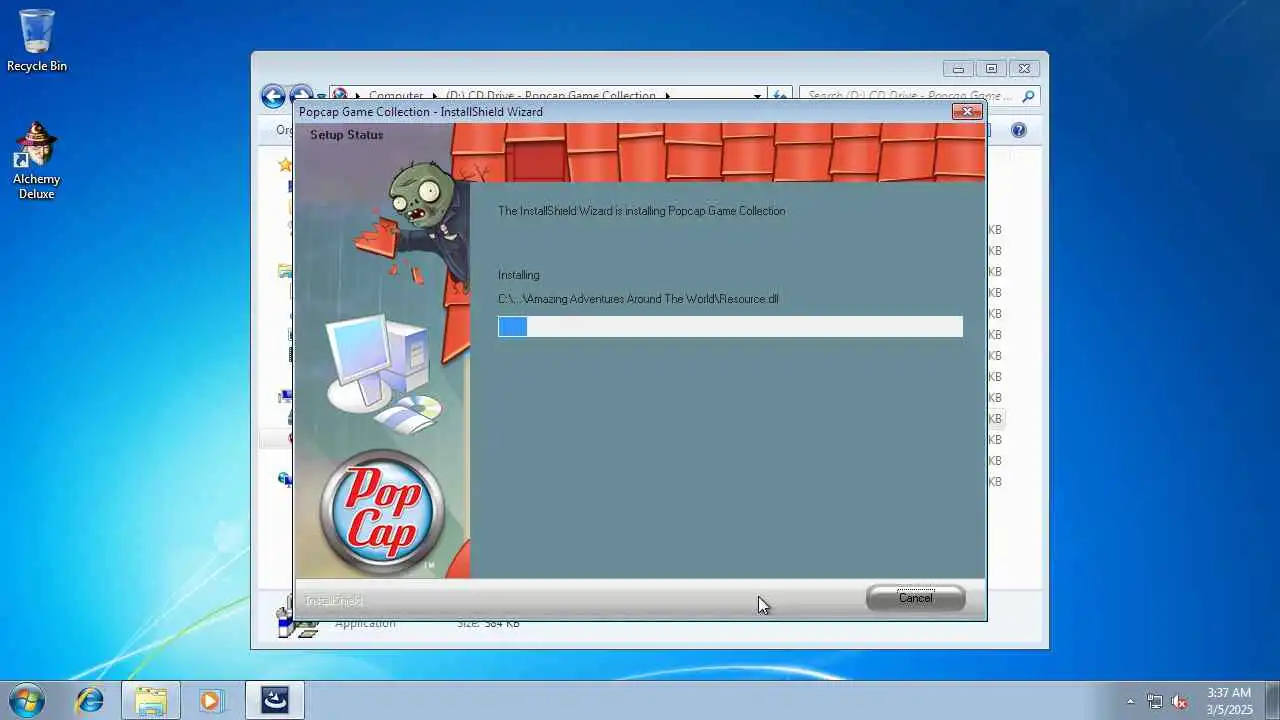Open the 3:37 AM clock calendar

pos(1229,700)
